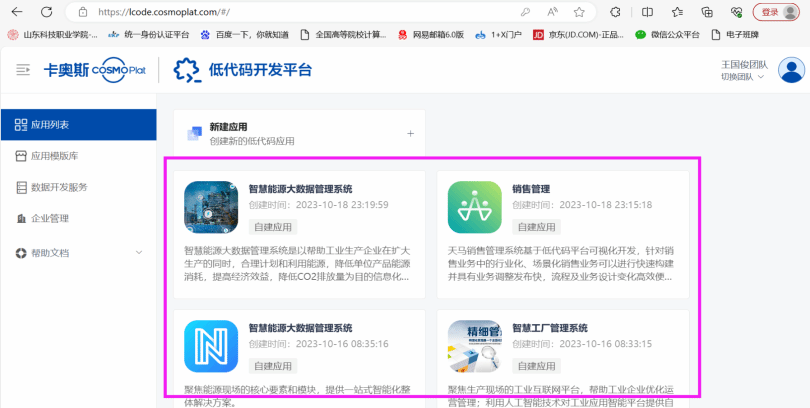The height and width of the screenshot is (408, 810).
Task: Reload the current page
Action: click(47, 12)
